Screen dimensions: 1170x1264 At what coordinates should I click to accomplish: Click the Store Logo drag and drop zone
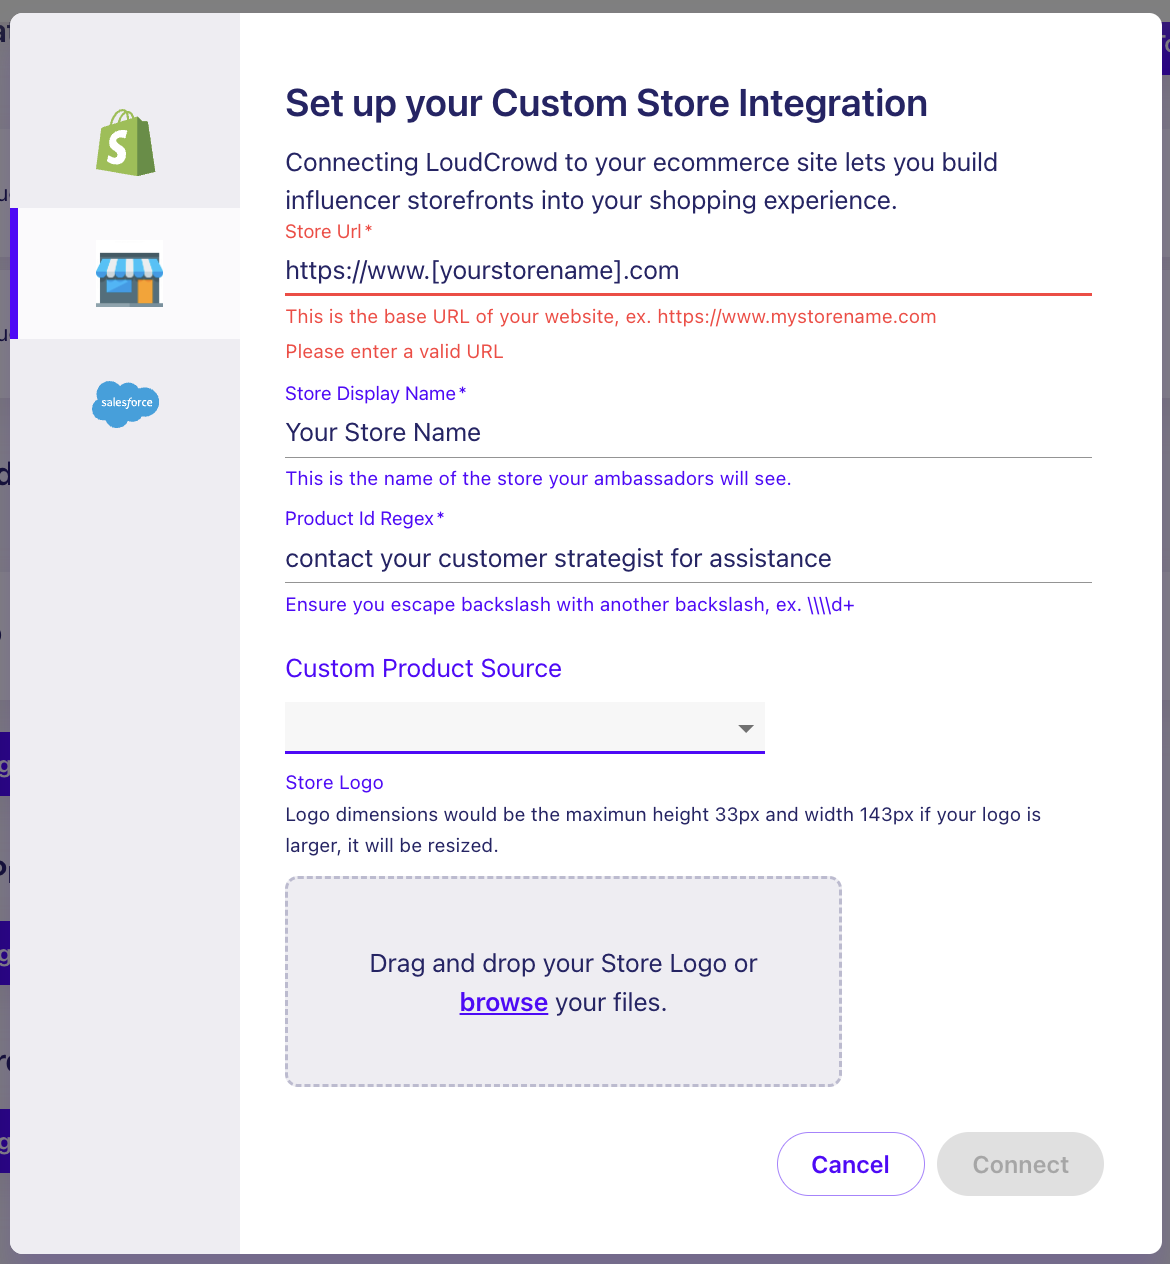coord(563,981)
